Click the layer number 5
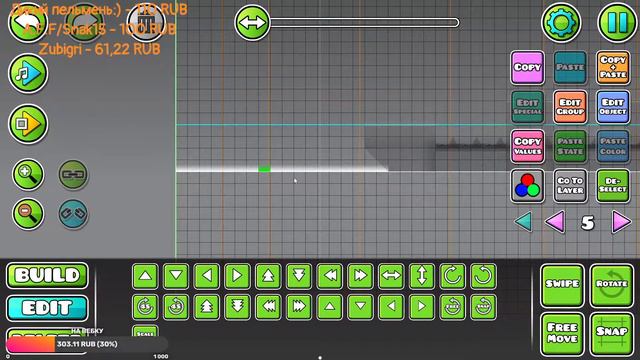This screenshot has width=640, height=360. 587,223
